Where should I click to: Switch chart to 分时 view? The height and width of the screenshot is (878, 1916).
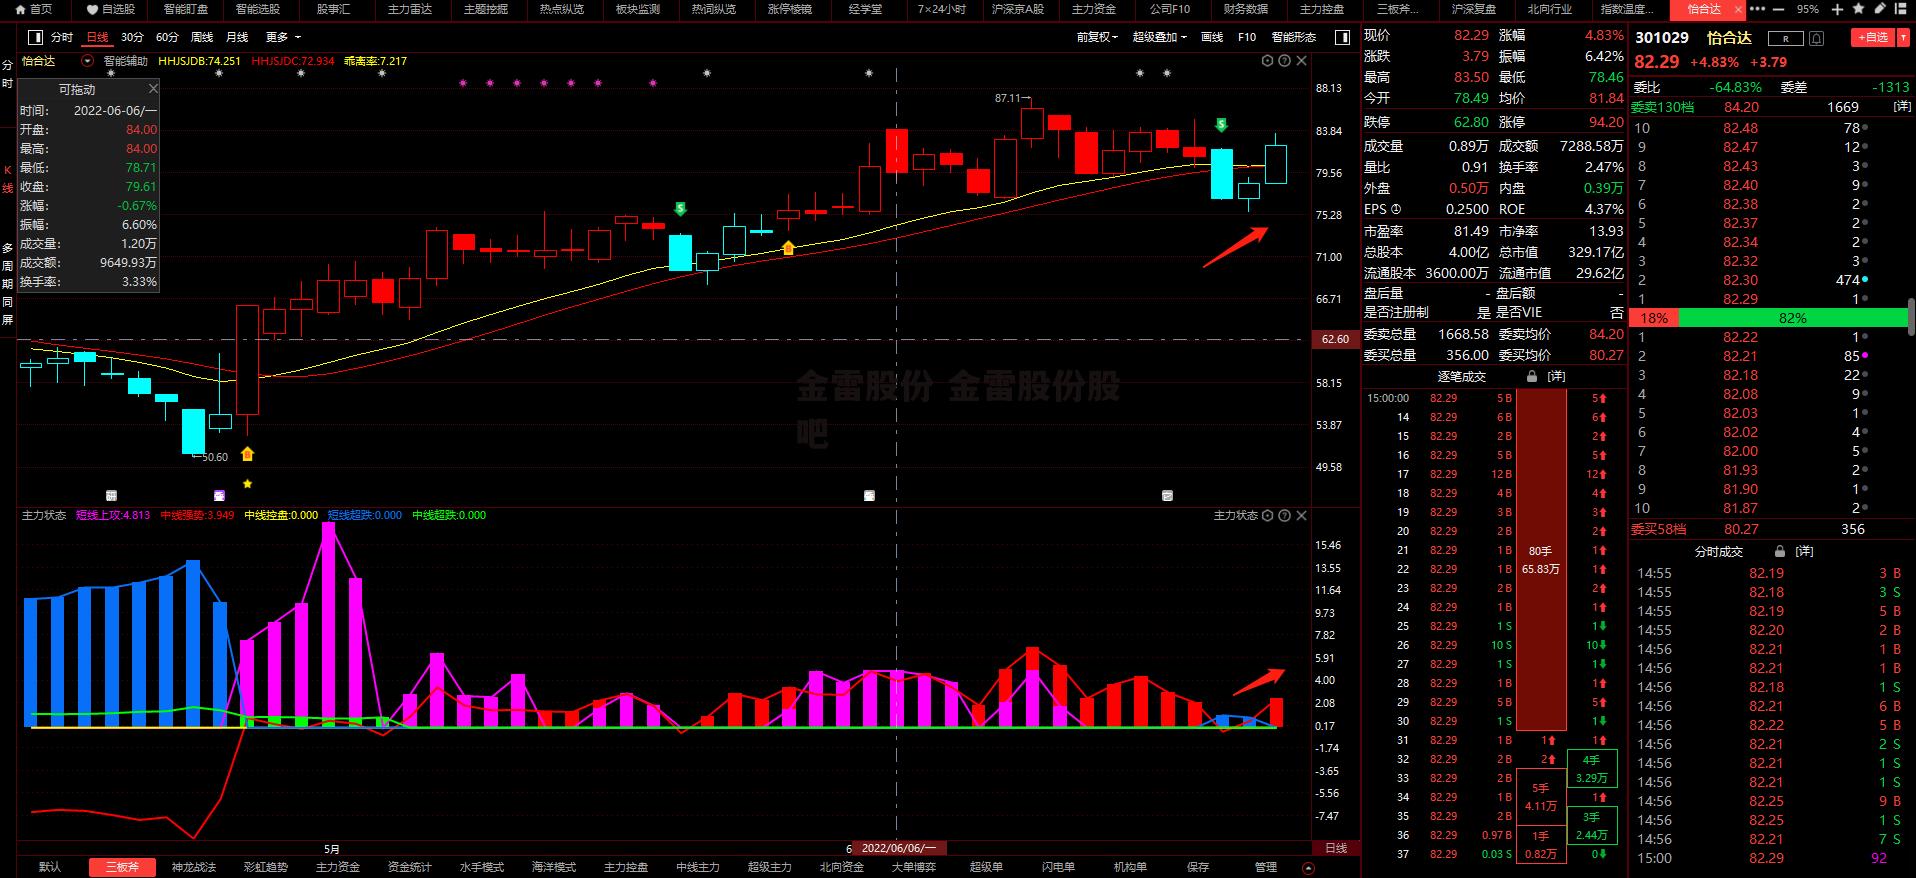(x=62, y=37)
